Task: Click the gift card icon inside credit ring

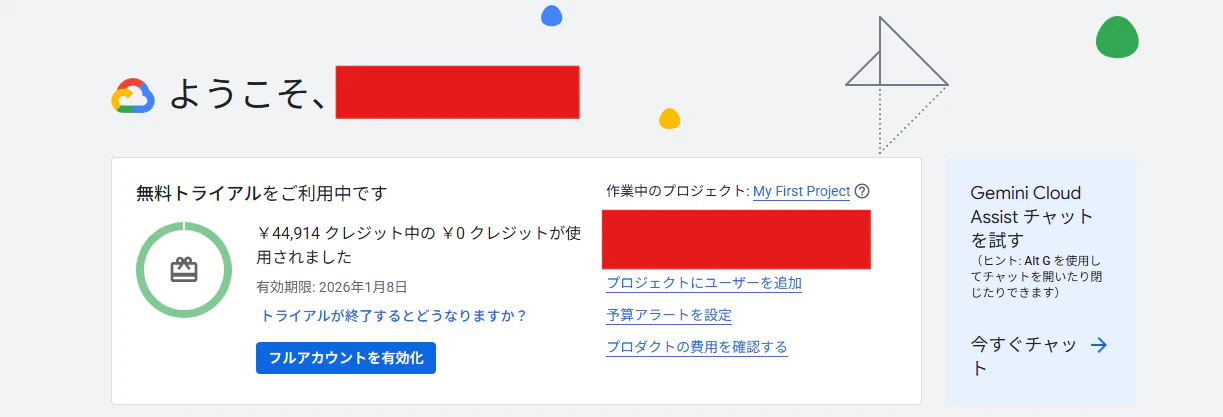Action: [184, 270]
